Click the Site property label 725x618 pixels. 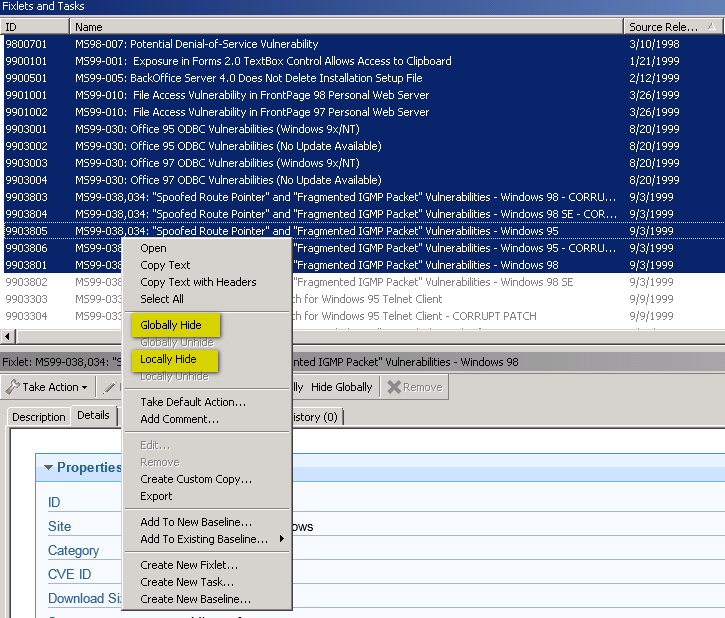click(60, 526)
